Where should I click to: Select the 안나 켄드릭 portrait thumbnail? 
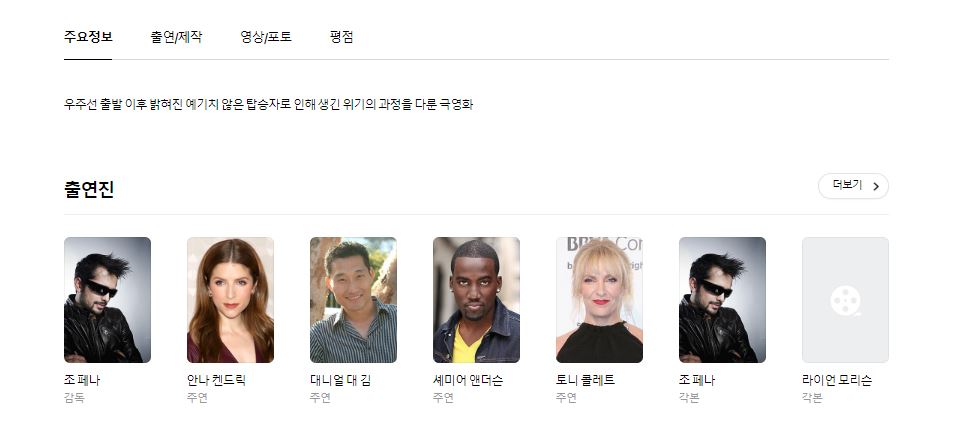coord(231,300)
